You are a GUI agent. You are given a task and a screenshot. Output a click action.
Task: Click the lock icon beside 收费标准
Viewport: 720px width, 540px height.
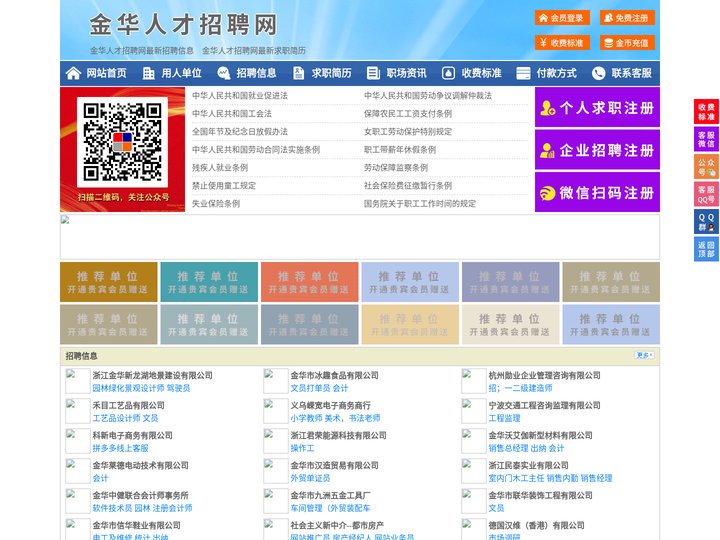(448, 73)
